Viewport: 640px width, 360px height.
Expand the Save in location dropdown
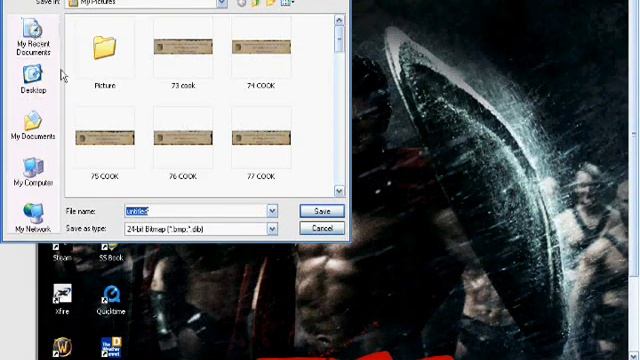click(x=222, y=3)
